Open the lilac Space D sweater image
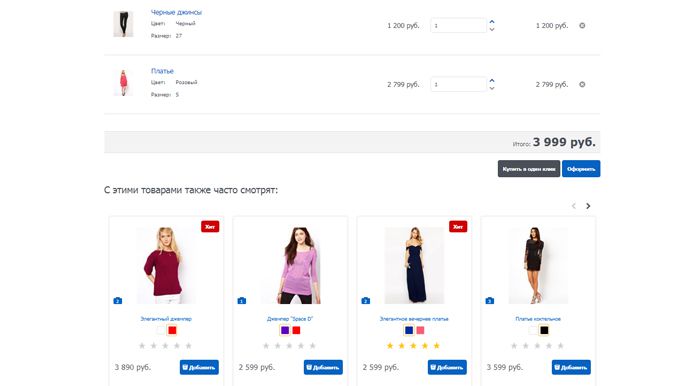The width and height of the screenshot is (697, 386). coord(290,265)
